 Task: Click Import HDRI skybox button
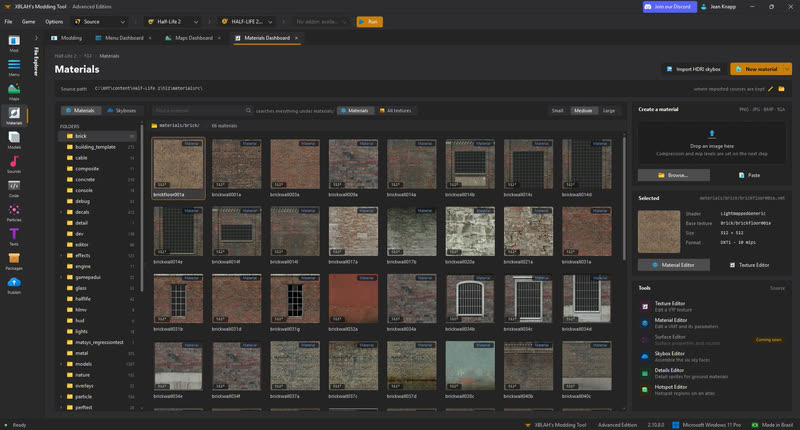(x=693, y=69)
